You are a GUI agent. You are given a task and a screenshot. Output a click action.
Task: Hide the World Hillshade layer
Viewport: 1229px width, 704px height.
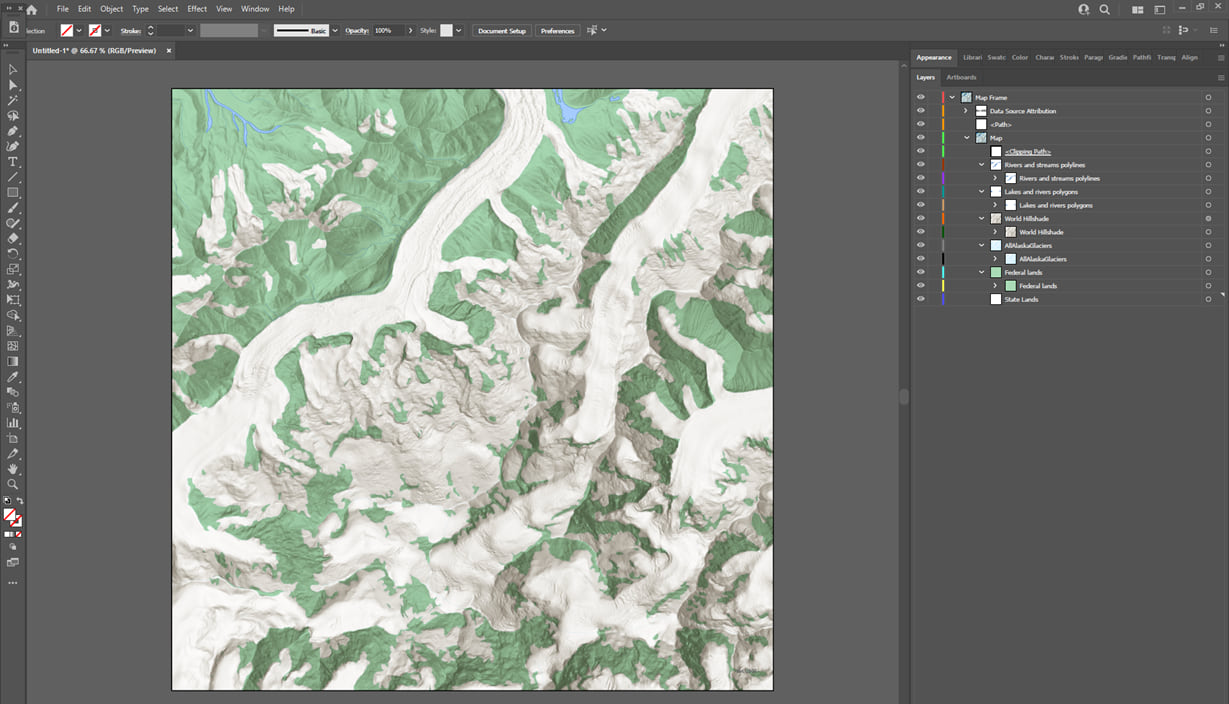coord(921,218)
